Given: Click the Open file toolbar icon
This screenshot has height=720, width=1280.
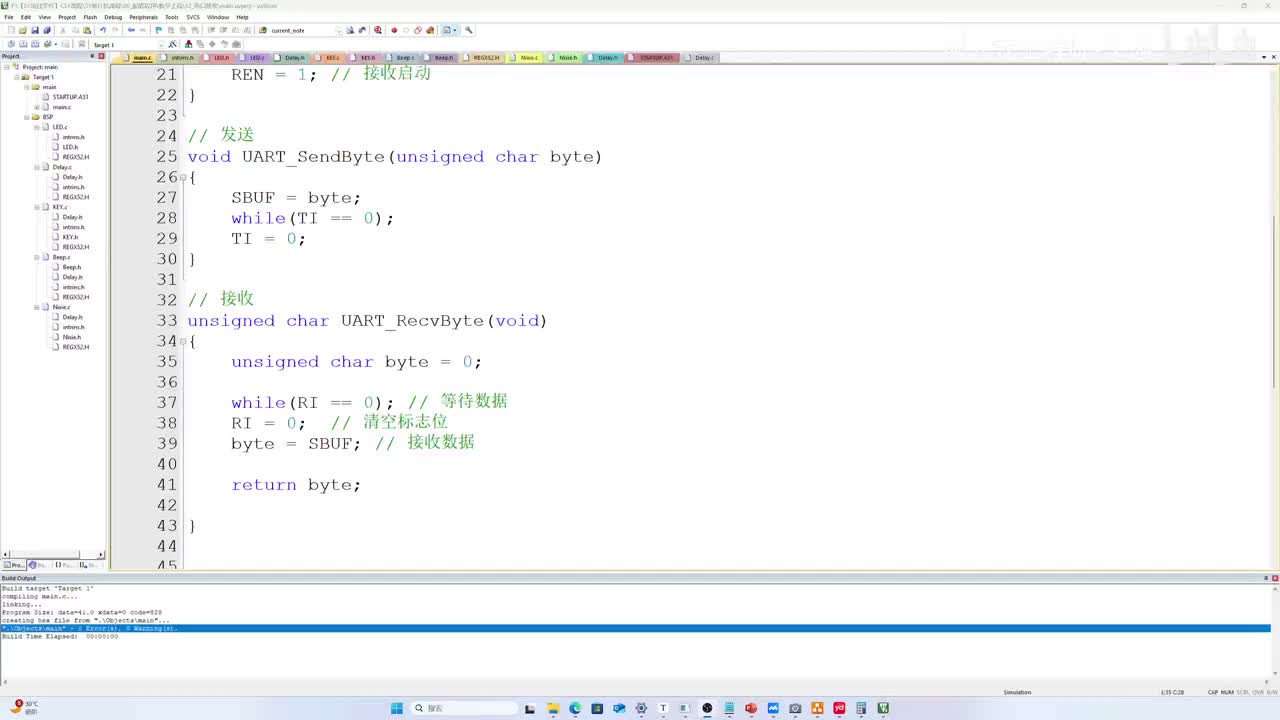Looking at the screenshot, I should click(x=22, y=30).
